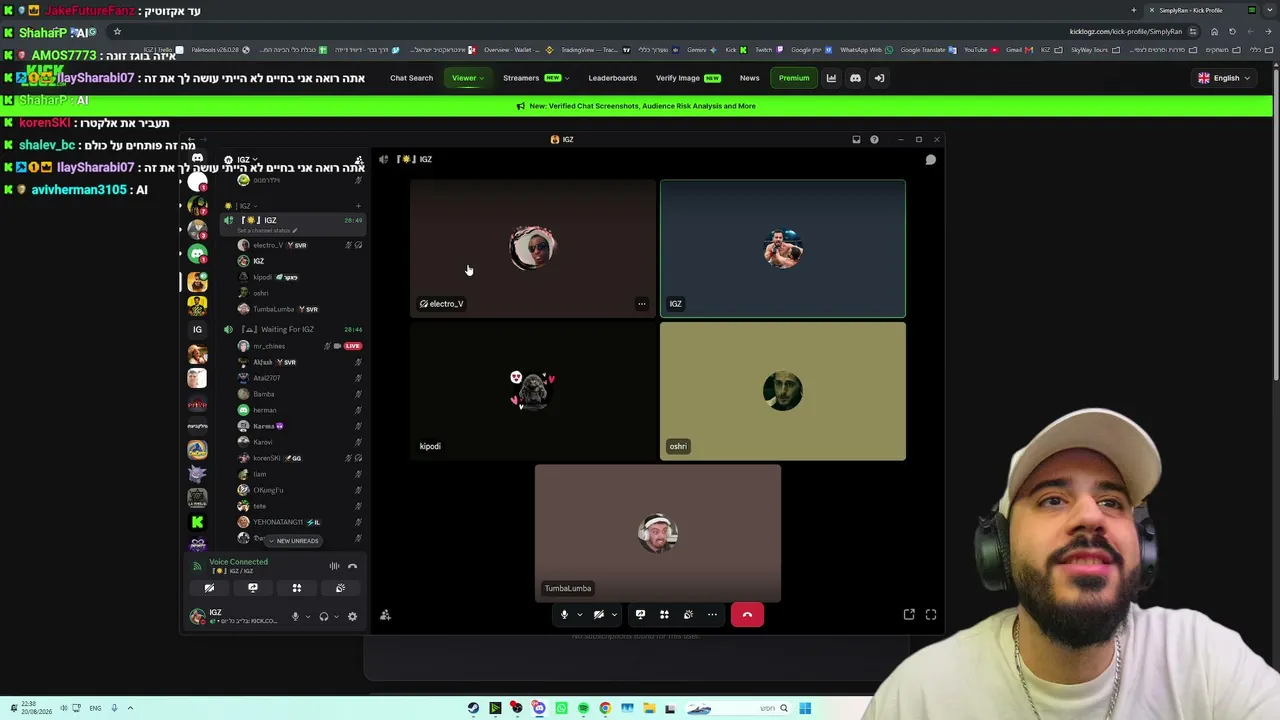Toggle headphone deafen in user panel
1280x720 pixels.
(x=324, y=617)
